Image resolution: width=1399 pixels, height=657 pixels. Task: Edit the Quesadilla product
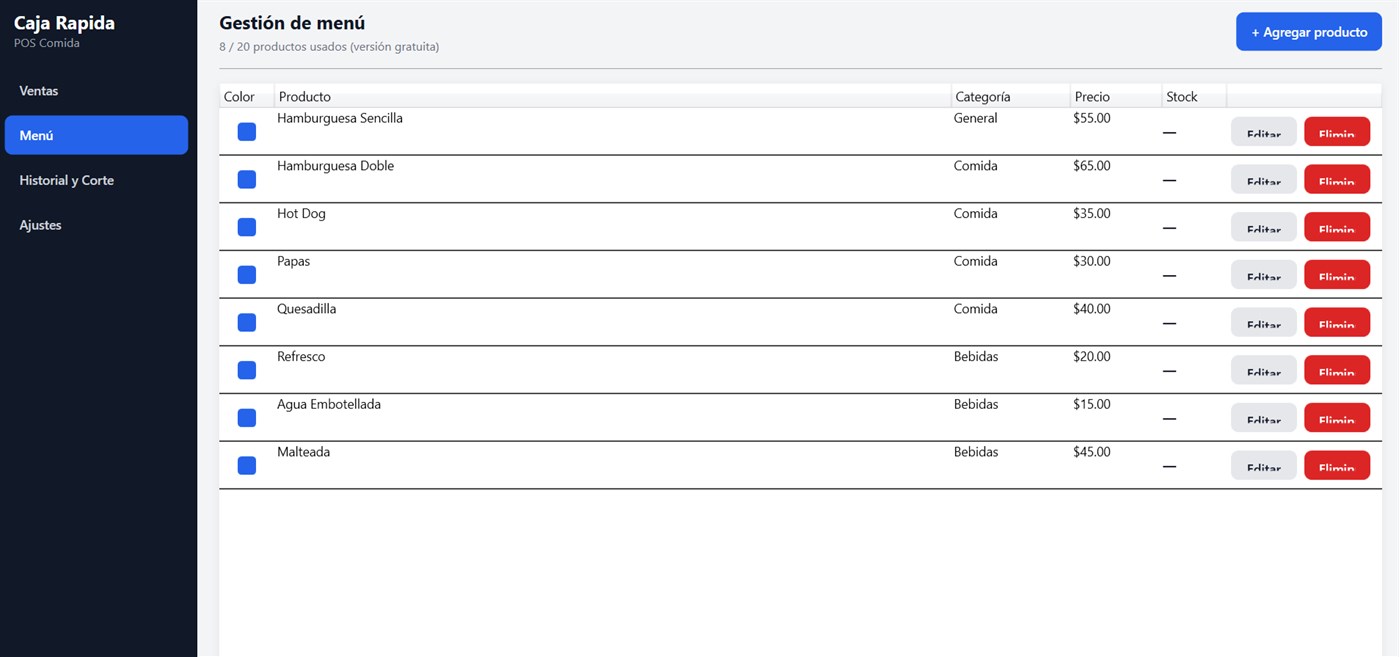point(1264,322)
